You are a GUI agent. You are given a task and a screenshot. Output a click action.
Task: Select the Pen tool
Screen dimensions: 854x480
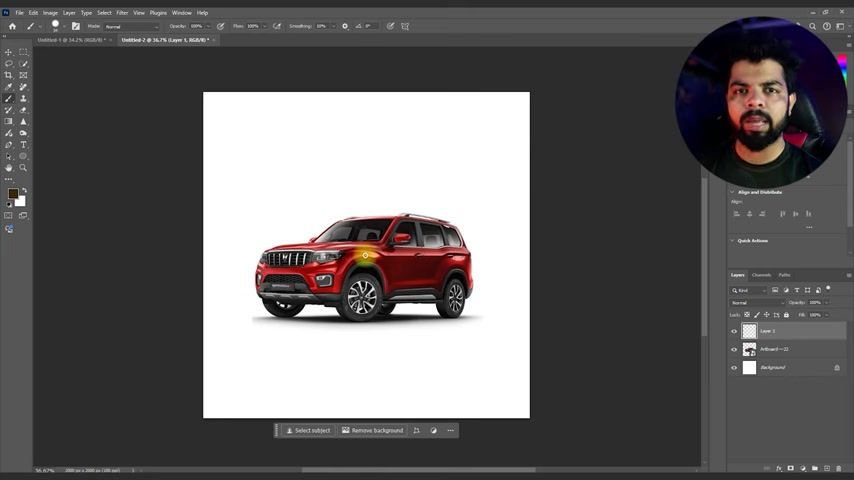tap(9, 145)
